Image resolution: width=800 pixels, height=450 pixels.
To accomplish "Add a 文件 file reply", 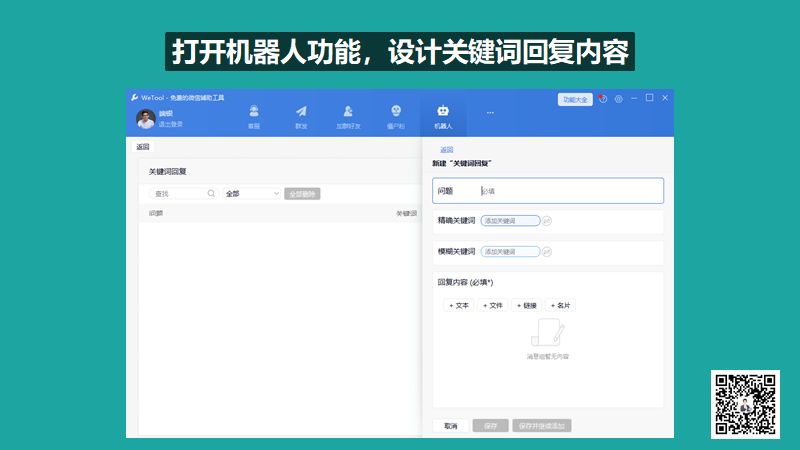I will [x=493, y=305].
